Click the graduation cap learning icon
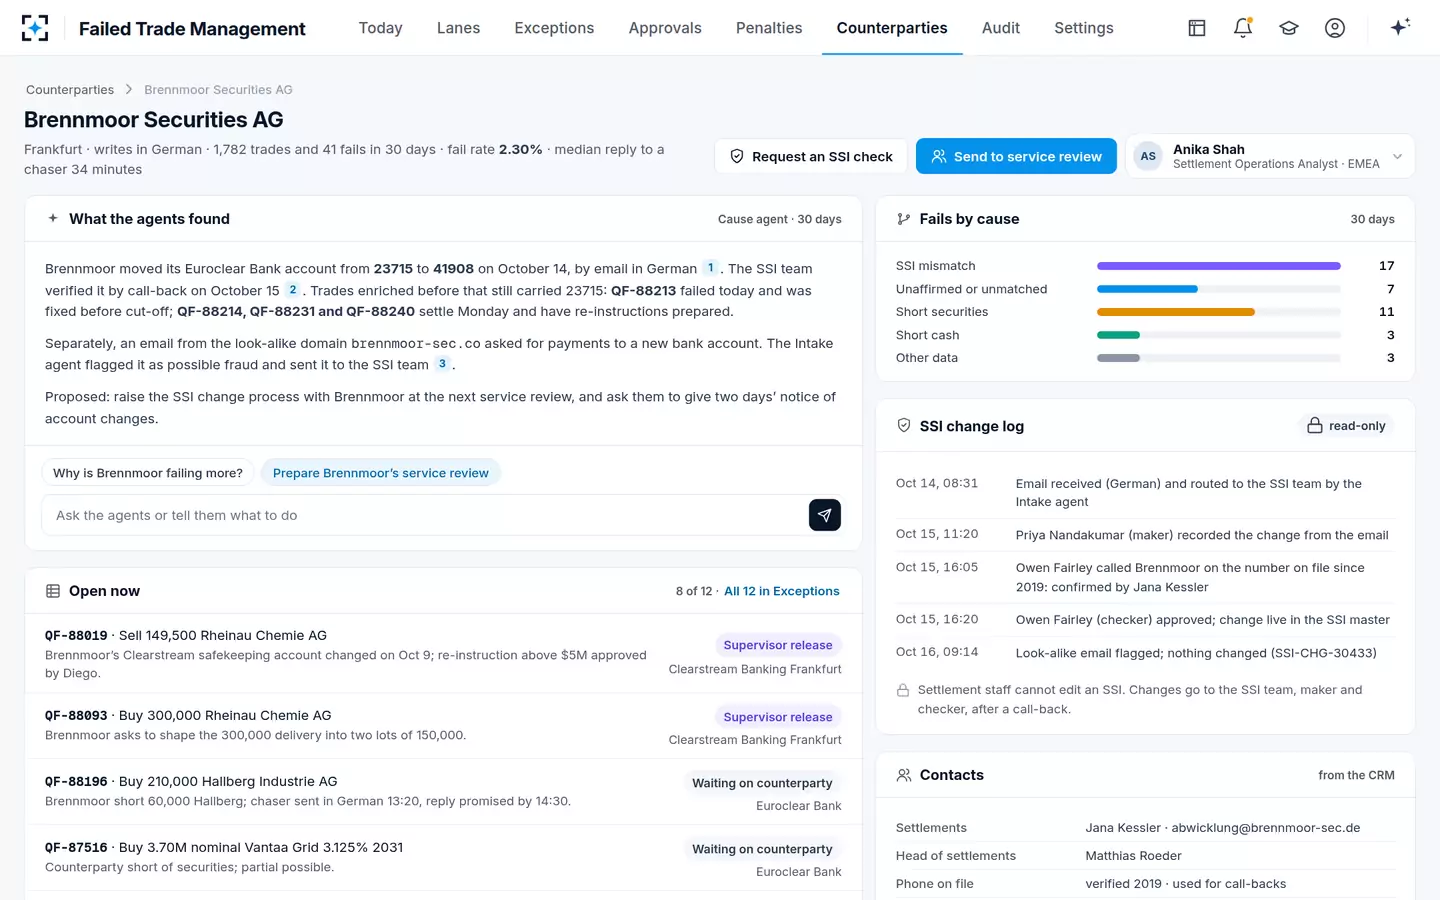This screenshot has width=1440, height=900. click(x=1289, y=28)
